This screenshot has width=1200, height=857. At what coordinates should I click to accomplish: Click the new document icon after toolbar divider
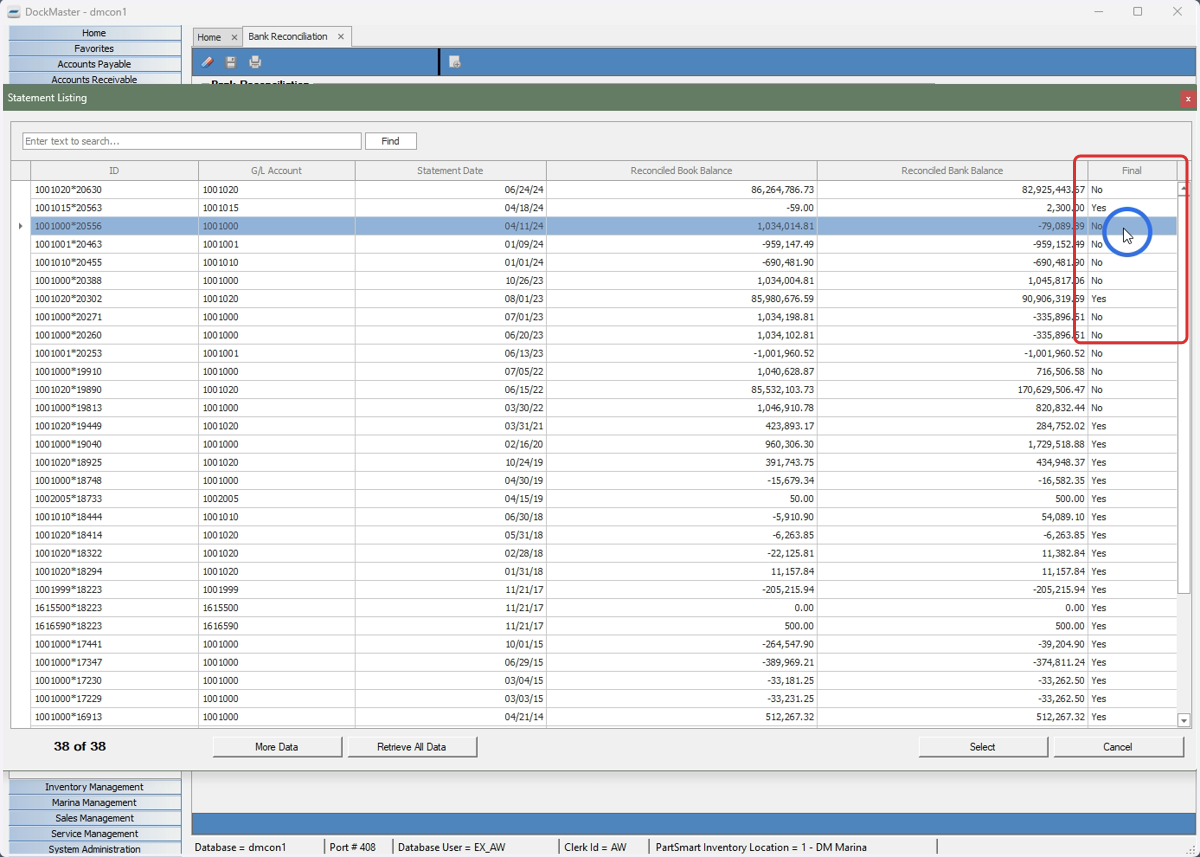tap(455, 62)
